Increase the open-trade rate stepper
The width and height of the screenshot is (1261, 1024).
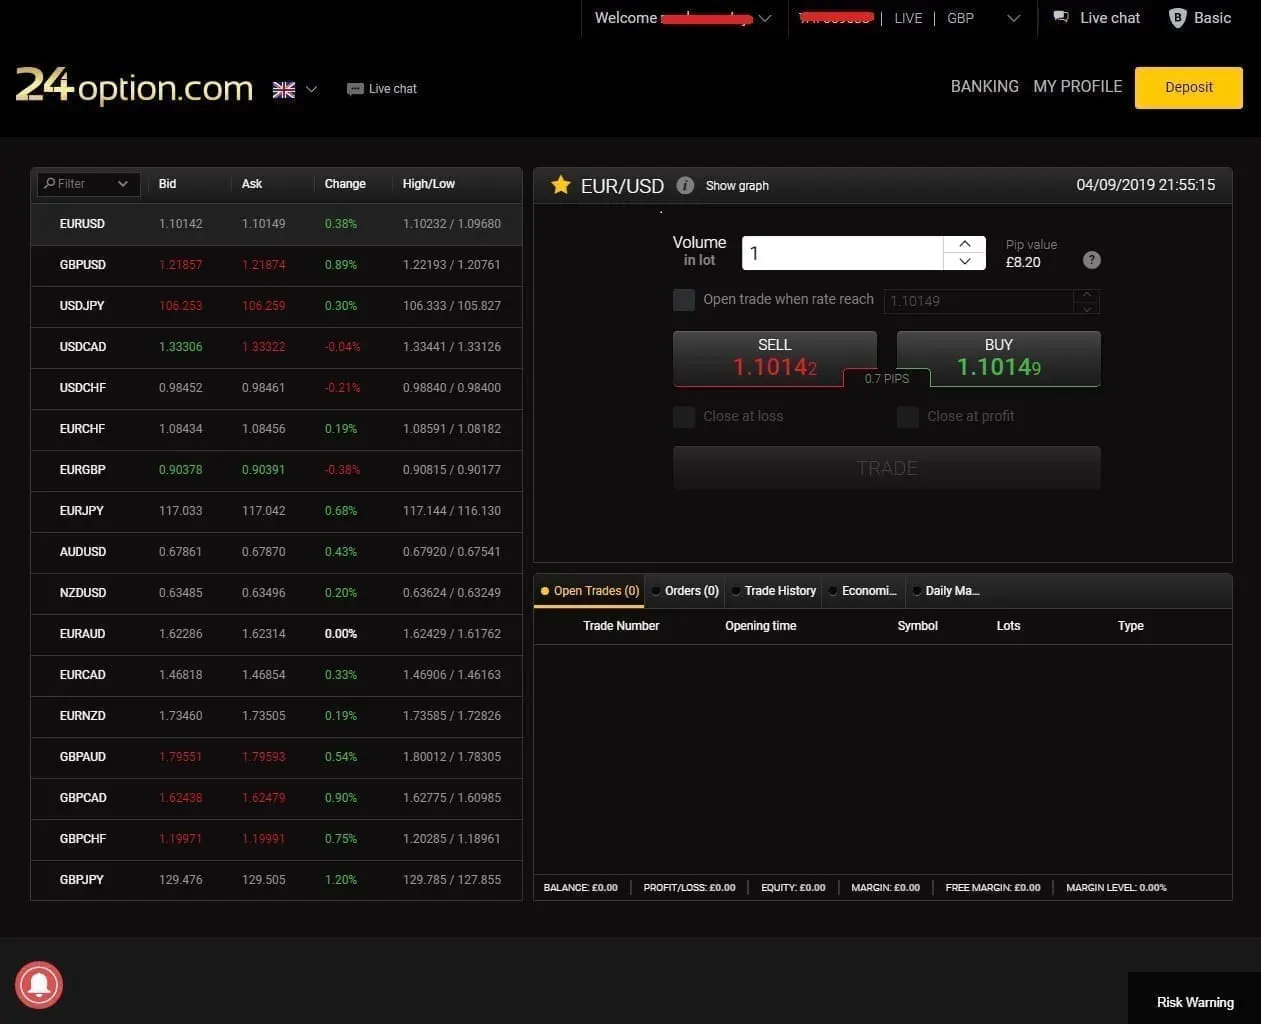[x=1086, y=295]
